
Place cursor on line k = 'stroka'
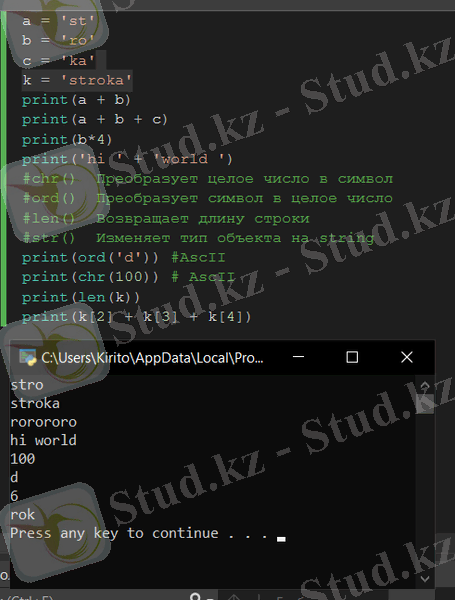(x=77, y=80)
